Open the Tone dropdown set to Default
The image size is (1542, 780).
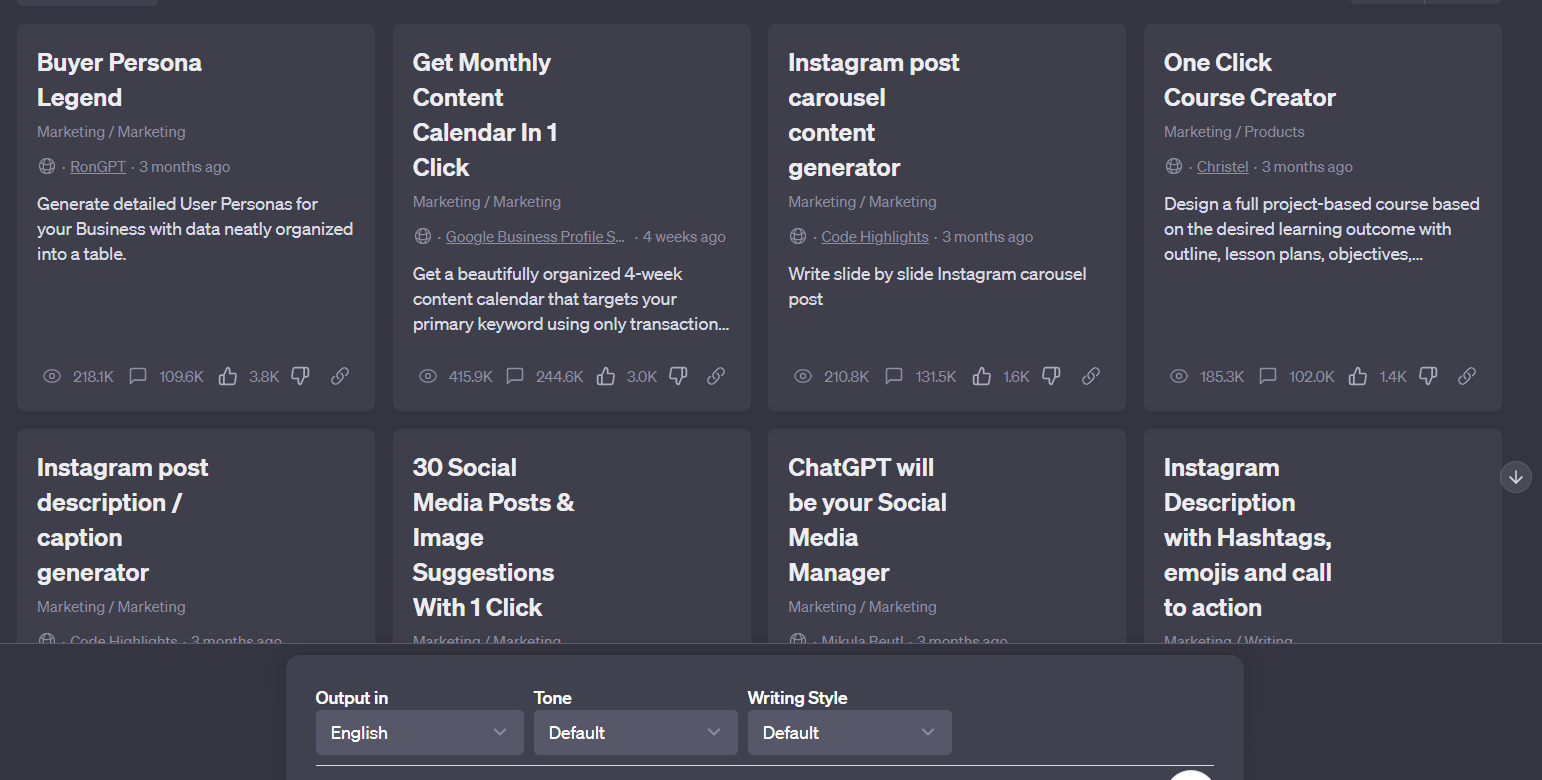pyautogui.click(x=635, y=732)
